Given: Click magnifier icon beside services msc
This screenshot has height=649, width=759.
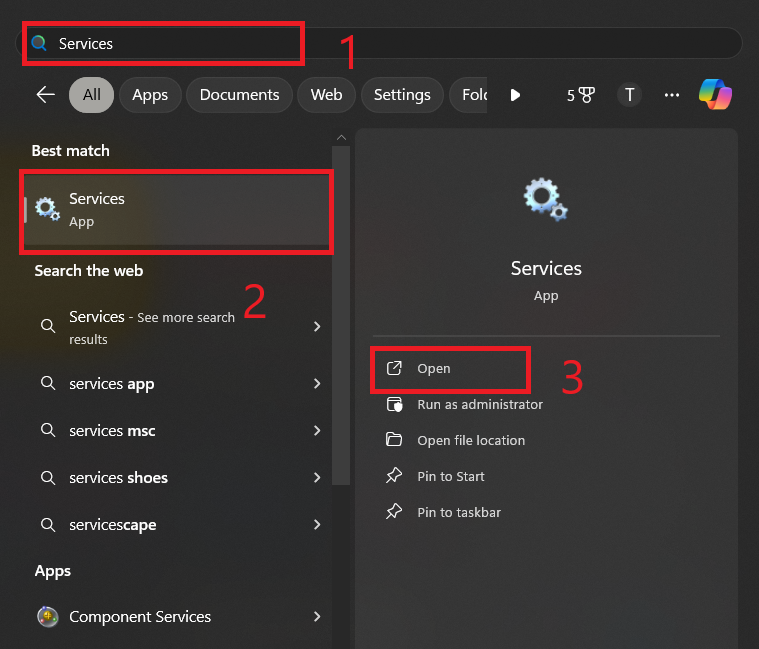Looking at the screenshot, I should (x=48, y=430).
